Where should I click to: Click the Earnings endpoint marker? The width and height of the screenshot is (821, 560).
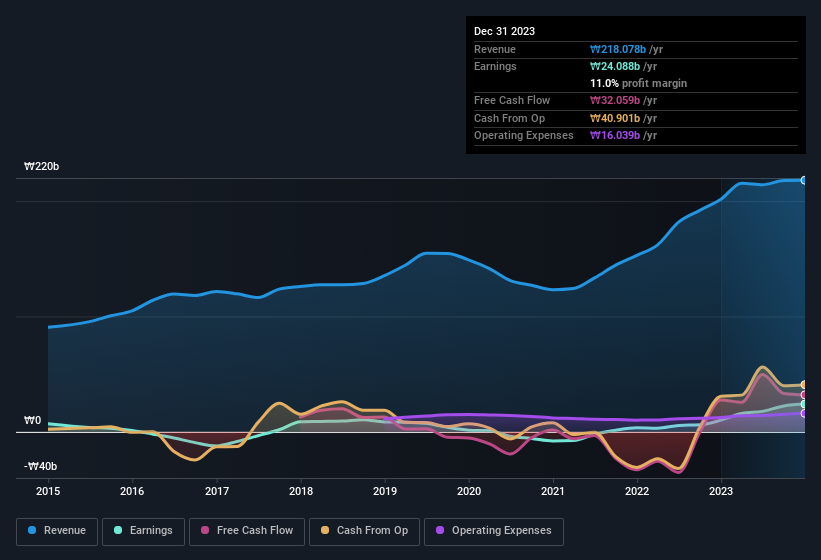tap(804, 404)
